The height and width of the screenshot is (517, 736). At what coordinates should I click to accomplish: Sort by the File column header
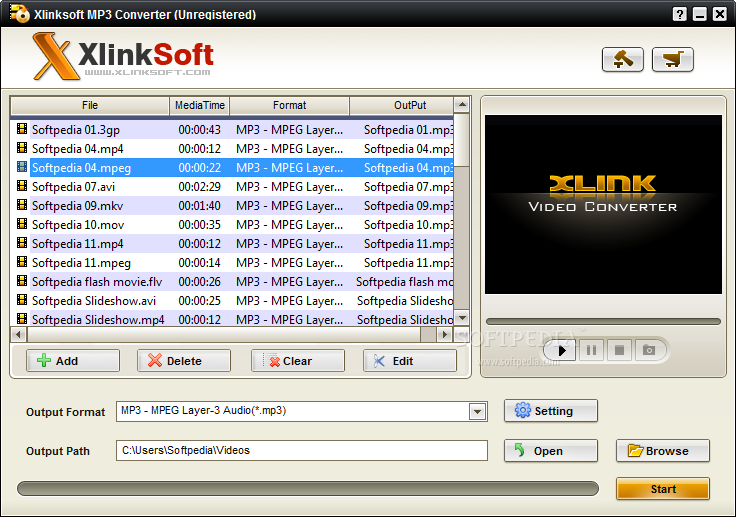(90, 105)
